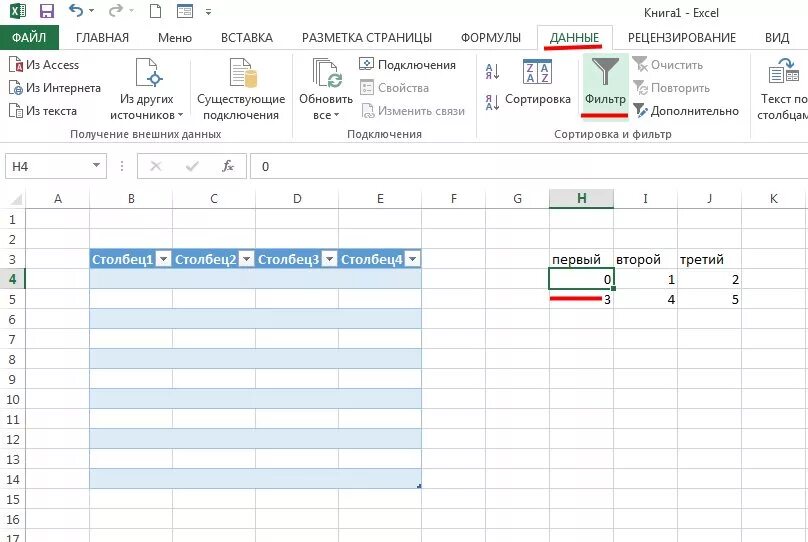808x542 pixels.
Task: Select row 10 header
Action: coord(12,399)
